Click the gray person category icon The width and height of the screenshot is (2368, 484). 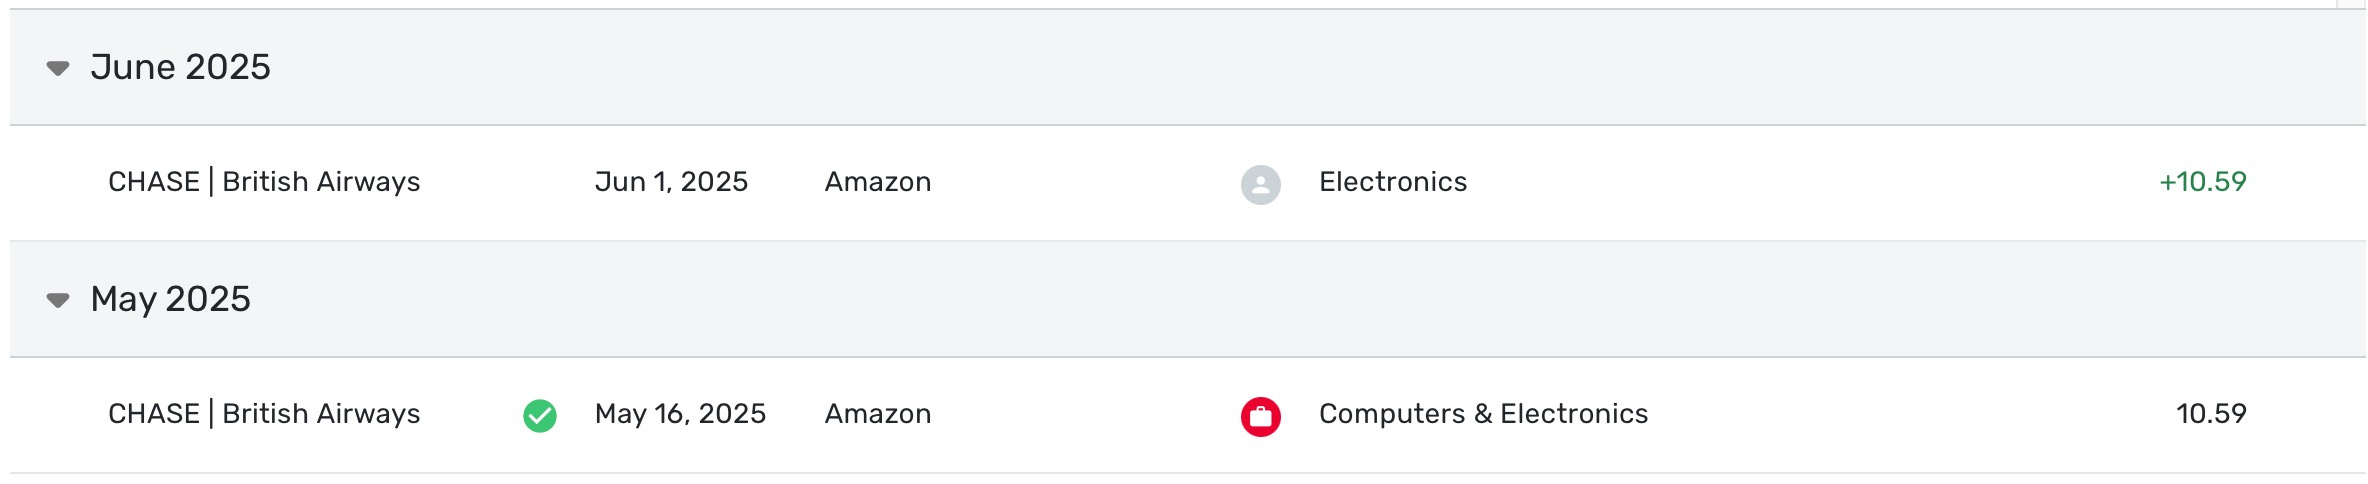click(x=1261, y=184)
